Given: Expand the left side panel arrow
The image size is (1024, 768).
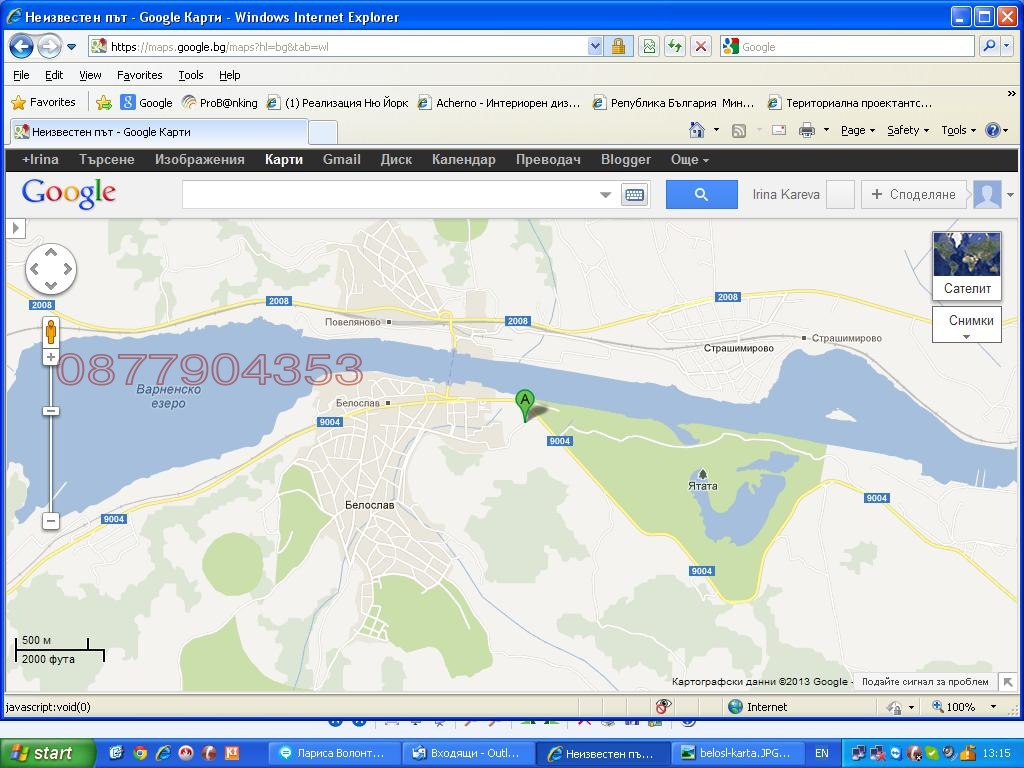Looking at the screenshot, I should [x=15, y=228].
